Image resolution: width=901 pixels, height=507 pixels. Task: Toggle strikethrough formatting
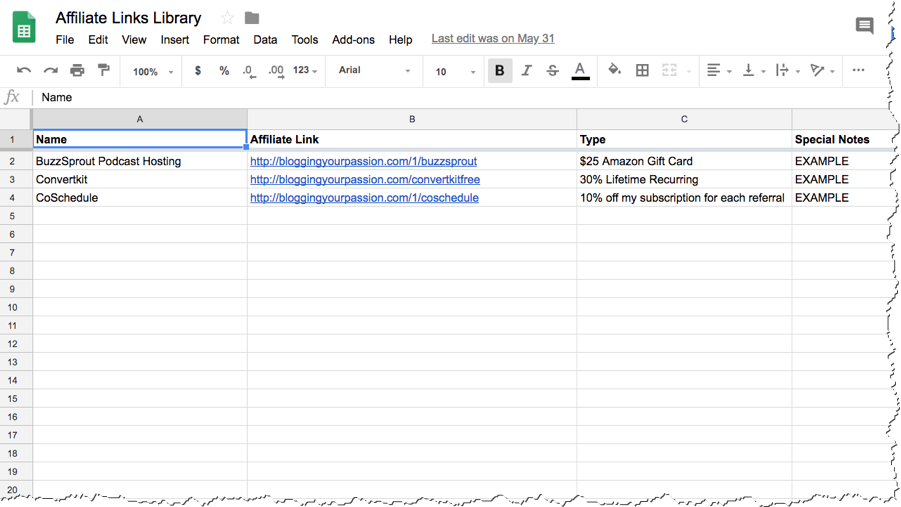pos(553,71)
